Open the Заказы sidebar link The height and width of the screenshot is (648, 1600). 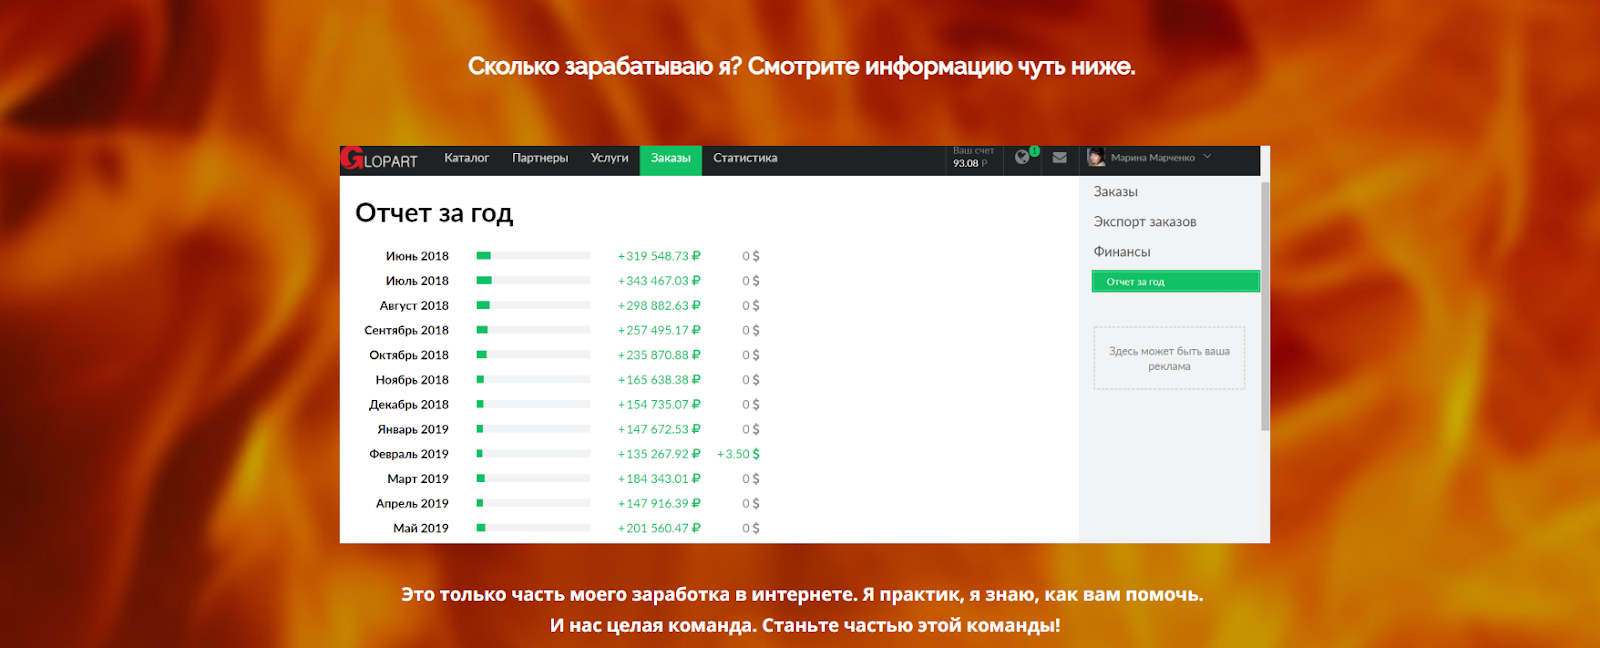click(1115, 192)
